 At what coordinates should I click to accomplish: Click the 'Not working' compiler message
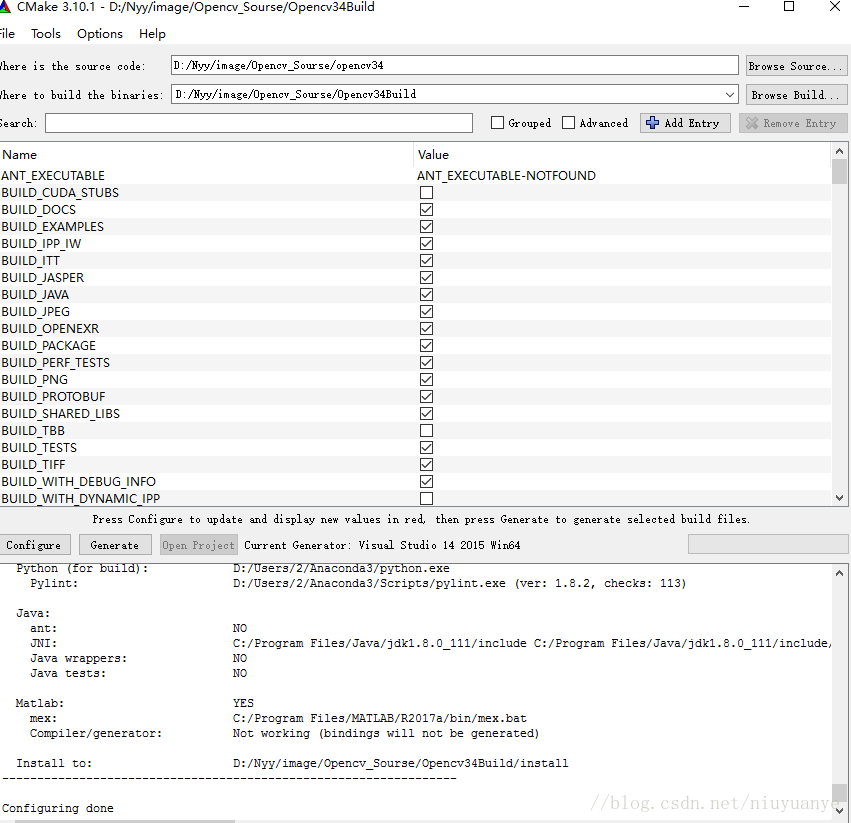tap(386, 733)
